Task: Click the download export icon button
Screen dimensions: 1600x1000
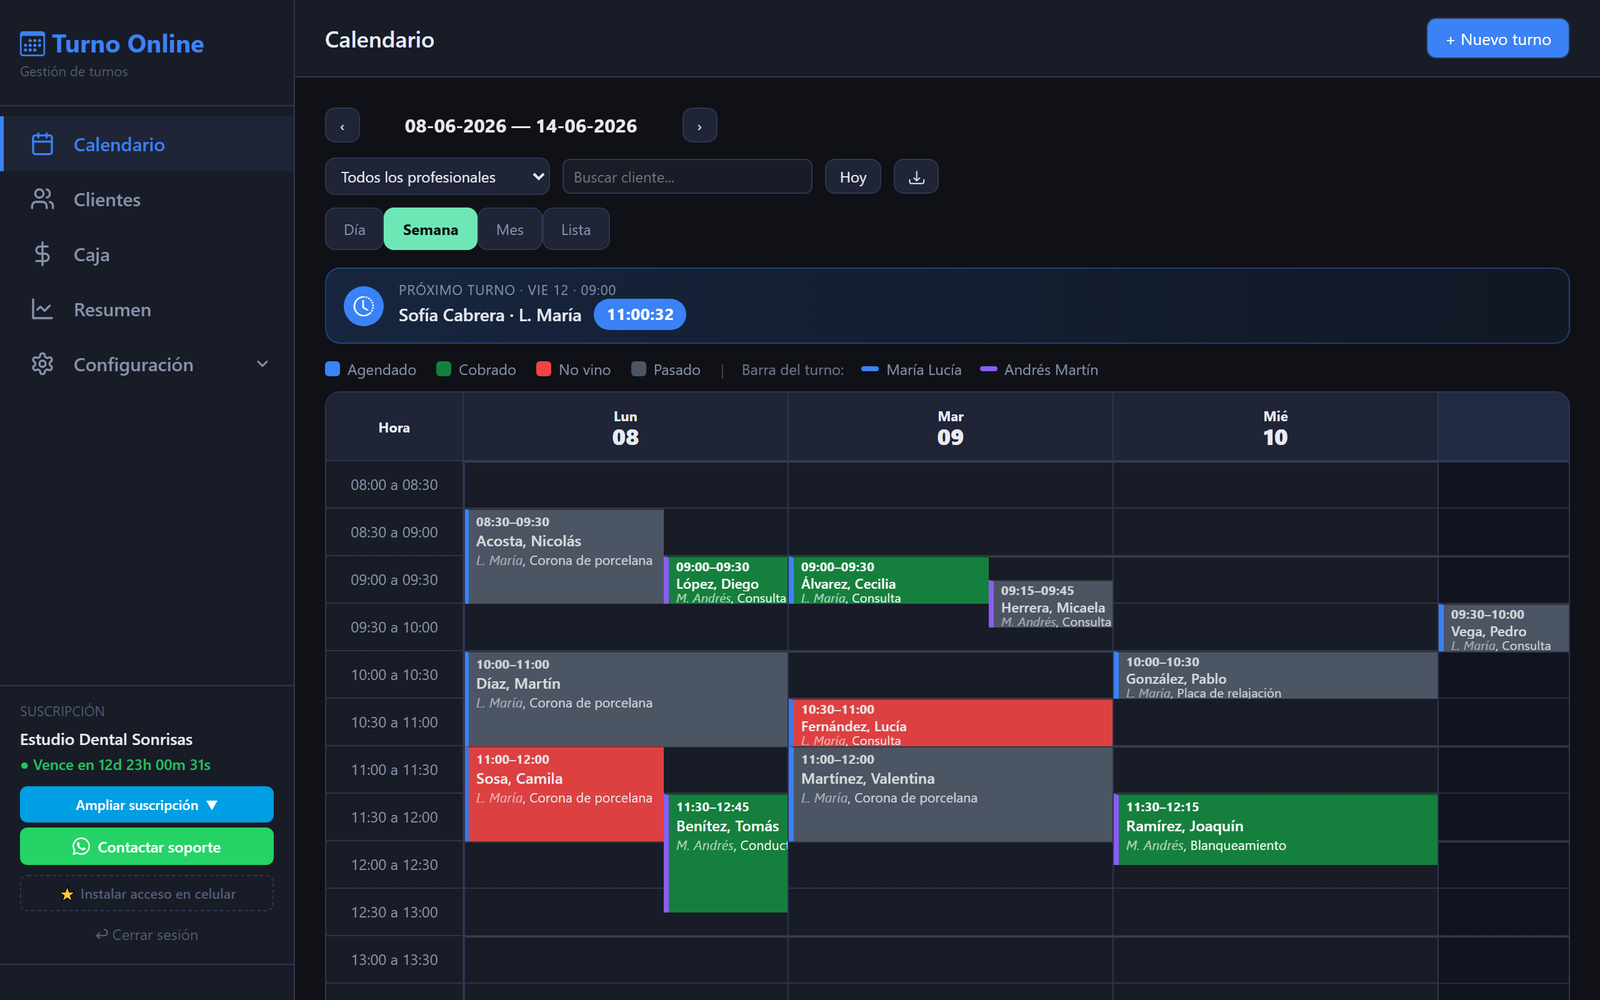Action: click(x=916, y=177)
